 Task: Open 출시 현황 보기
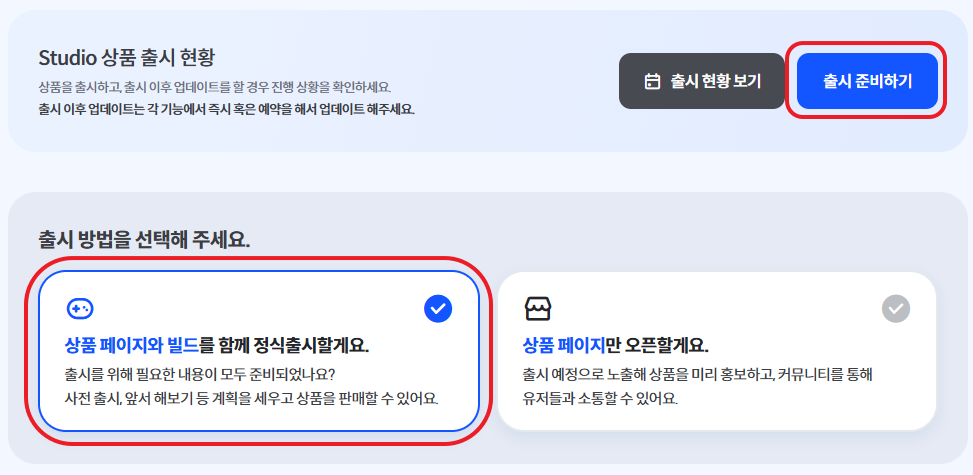click(x=702, y=81)
